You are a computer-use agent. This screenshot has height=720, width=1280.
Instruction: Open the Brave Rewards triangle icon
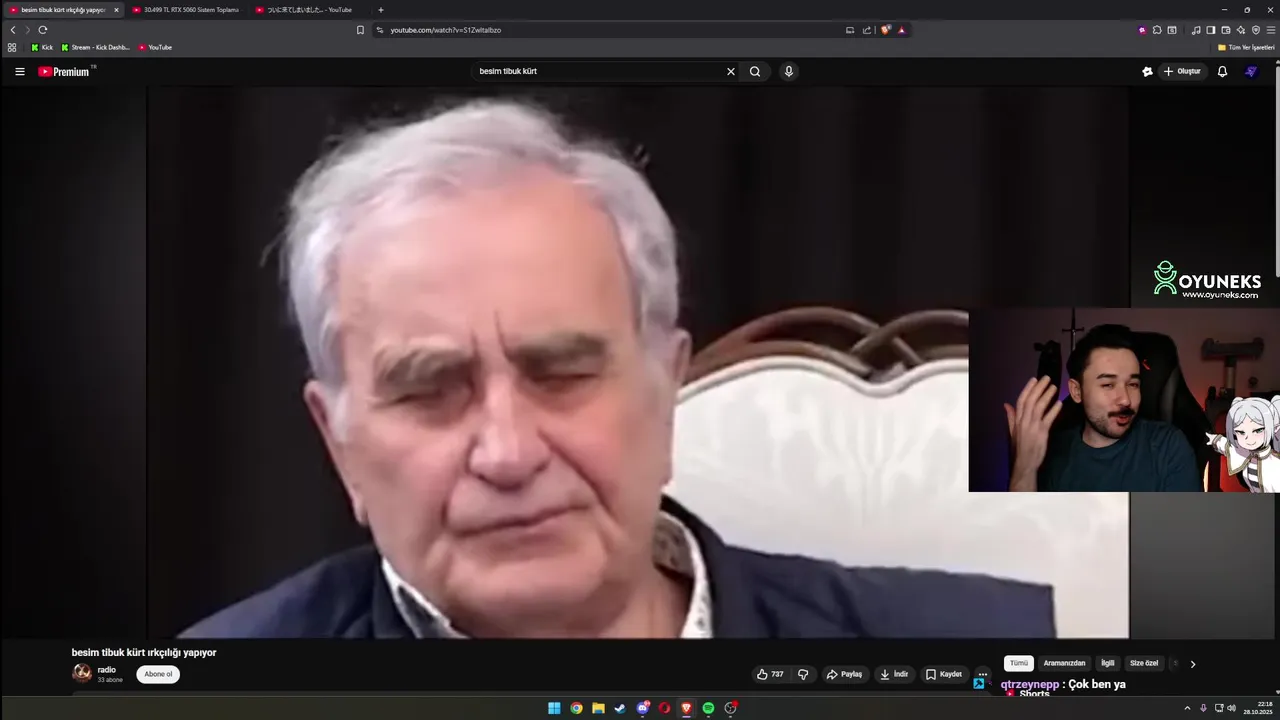(x=901, y=30)
